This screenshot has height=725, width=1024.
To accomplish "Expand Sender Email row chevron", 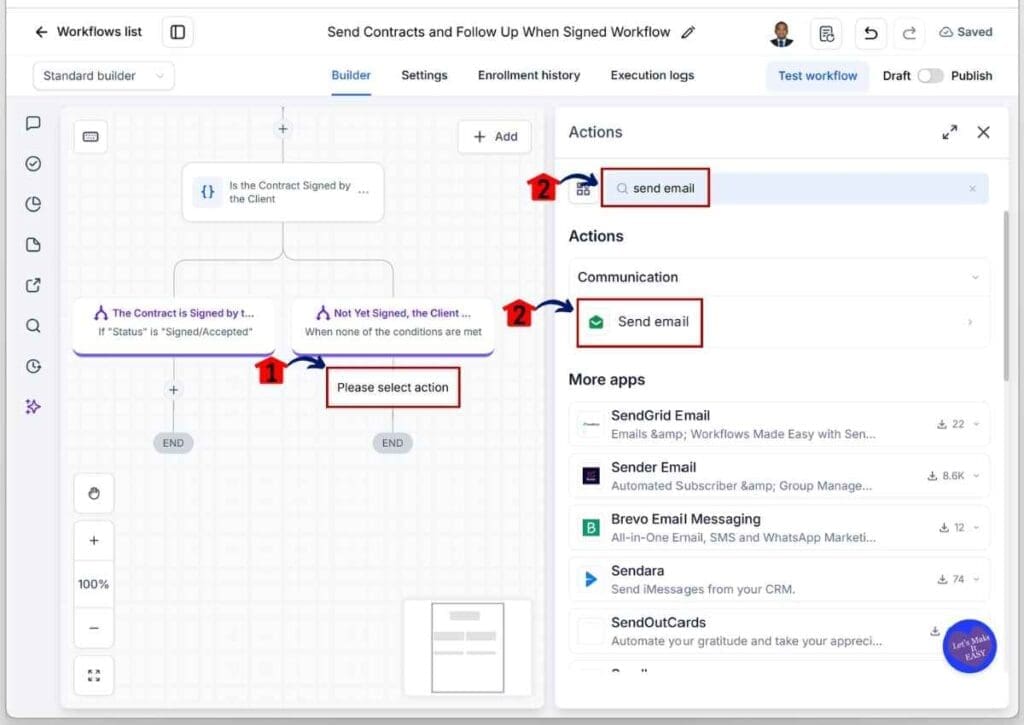I will tap(976, 475).
